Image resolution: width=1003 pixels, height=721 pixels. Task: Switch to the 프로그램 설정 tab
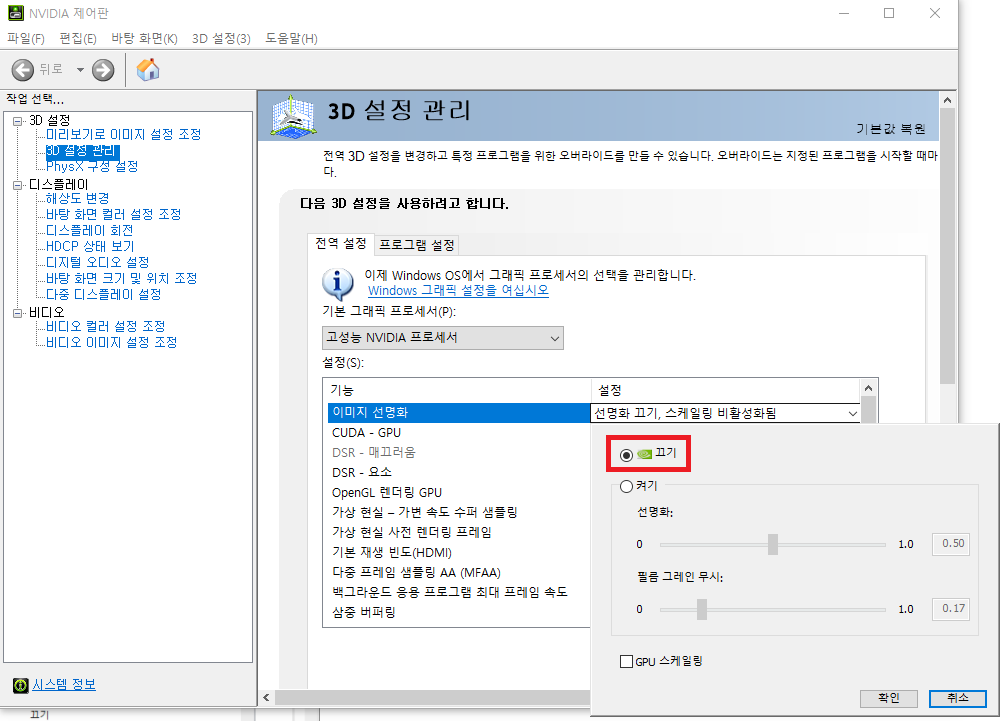[x=417, y=245]
